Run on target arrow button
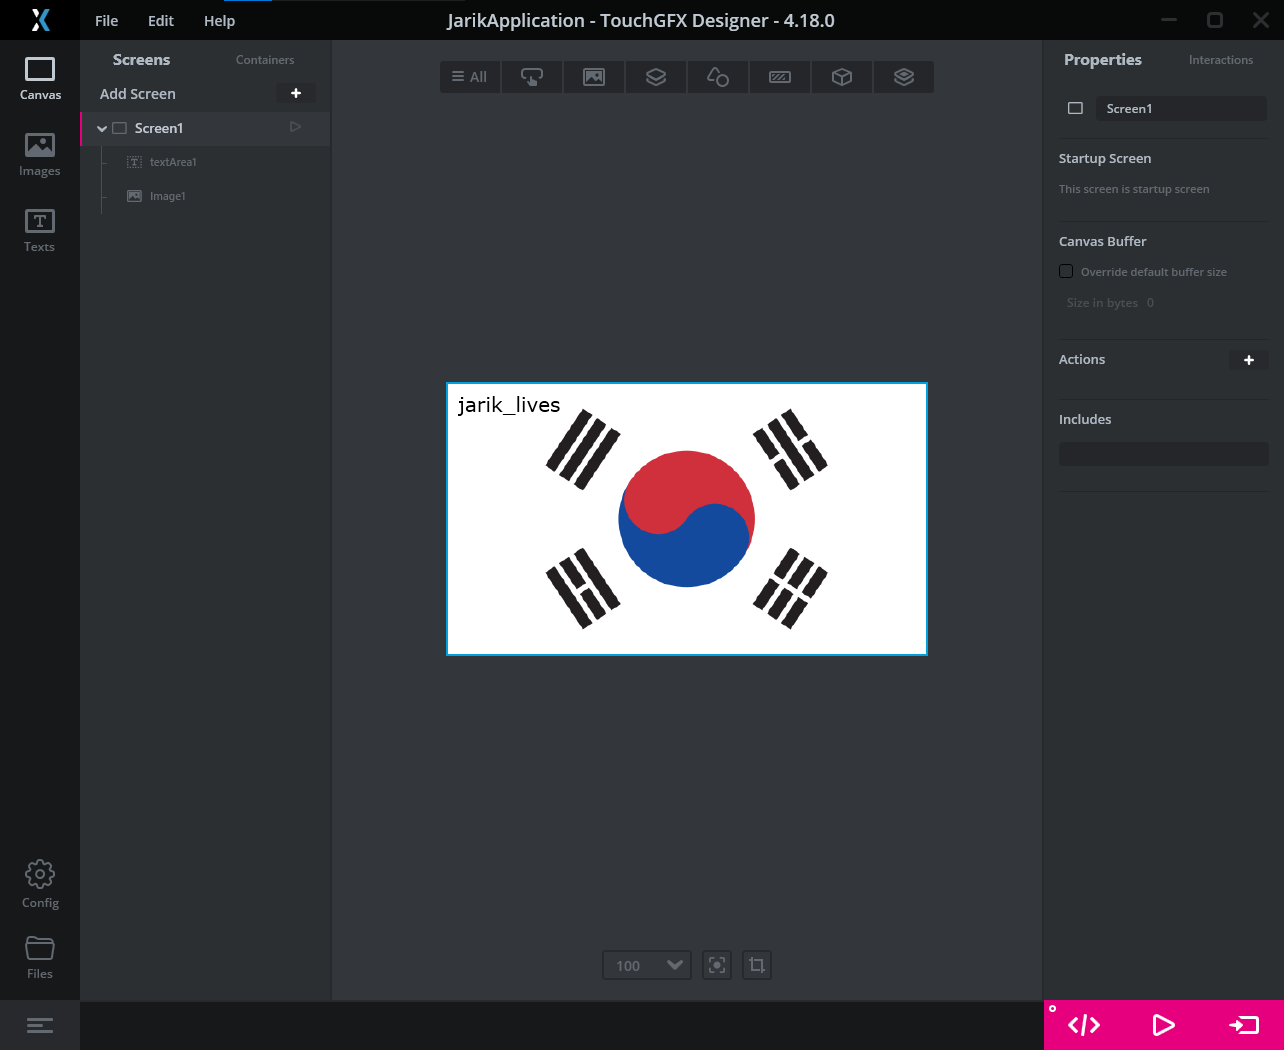This screenshot has width=1284, height=1050. click(1244, 1025)
